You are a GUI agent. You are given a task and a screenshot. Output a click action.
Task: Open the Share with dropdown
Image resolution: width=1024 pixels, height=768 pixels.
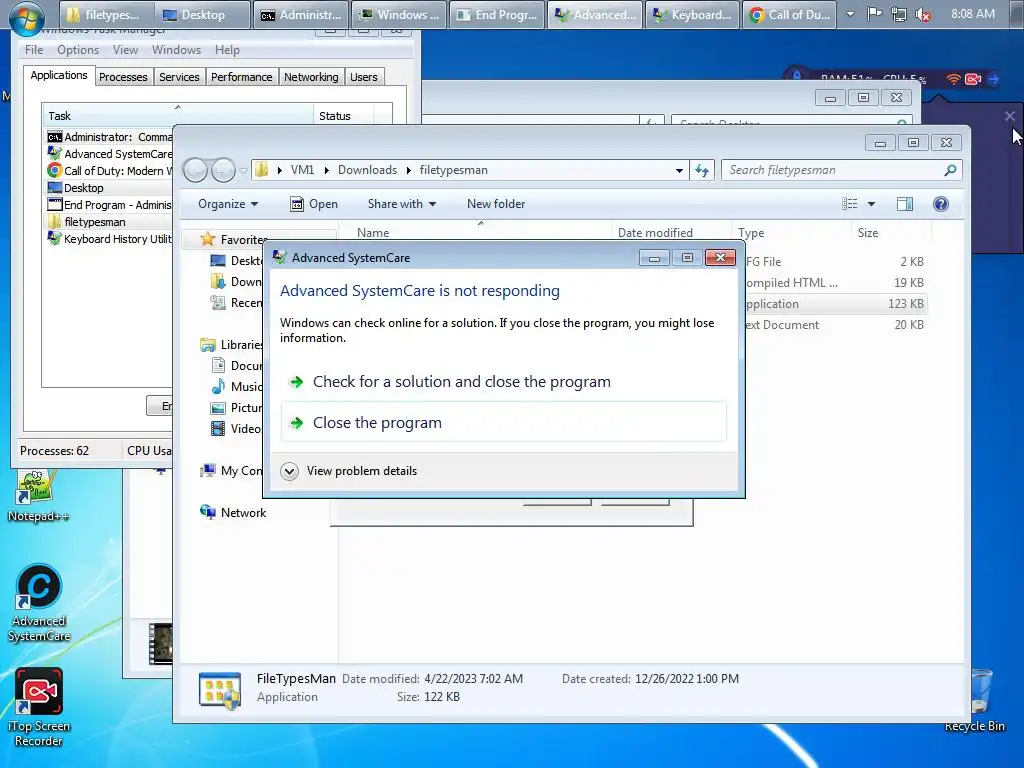401,204
